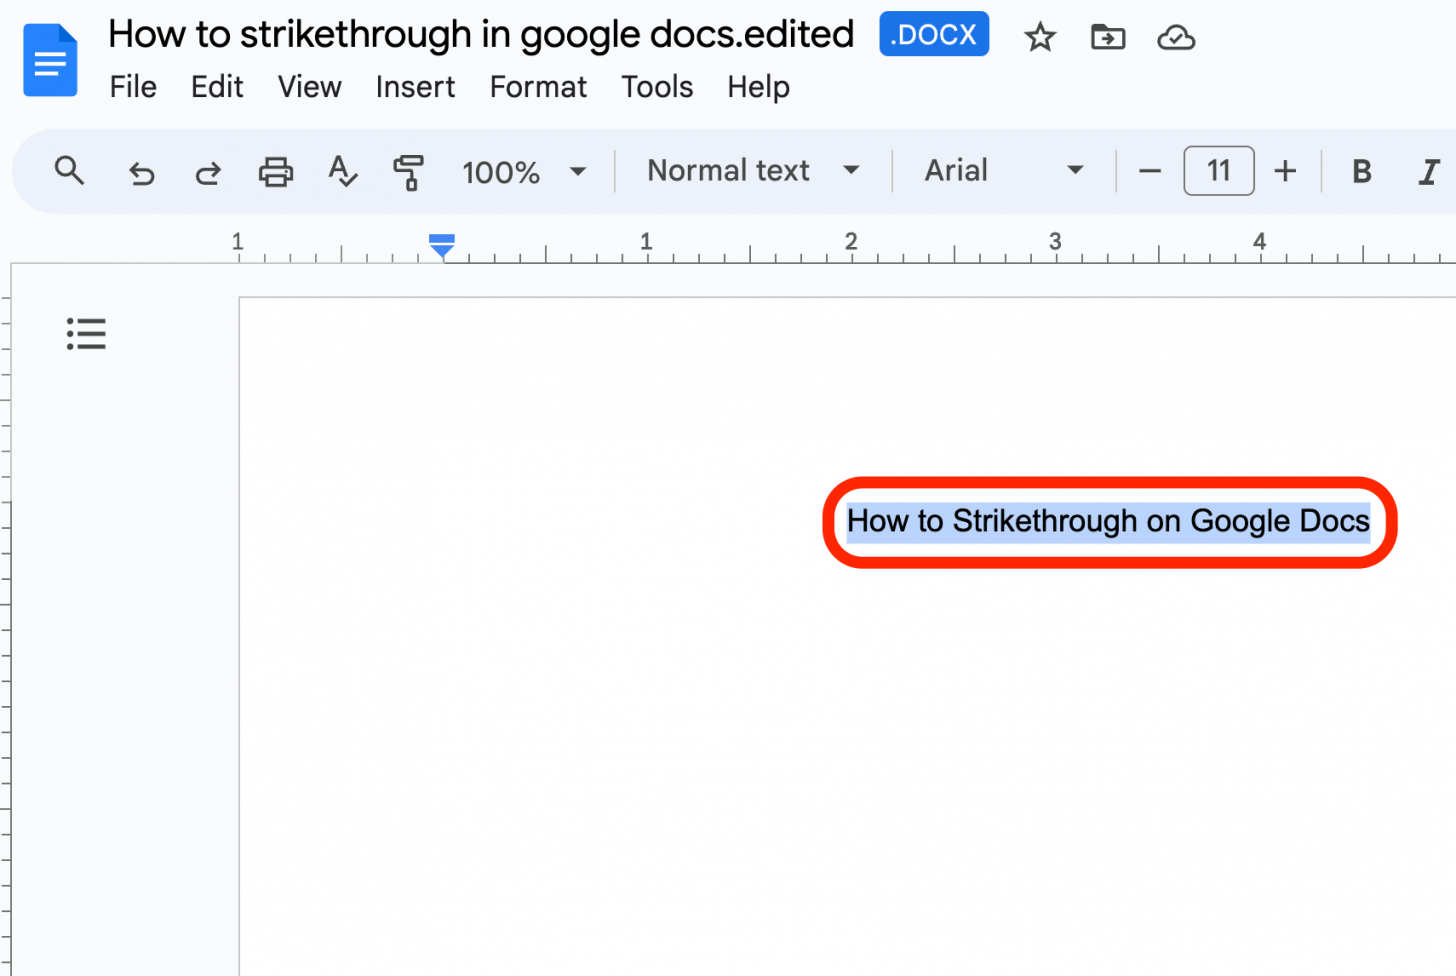Print the document

275,172
